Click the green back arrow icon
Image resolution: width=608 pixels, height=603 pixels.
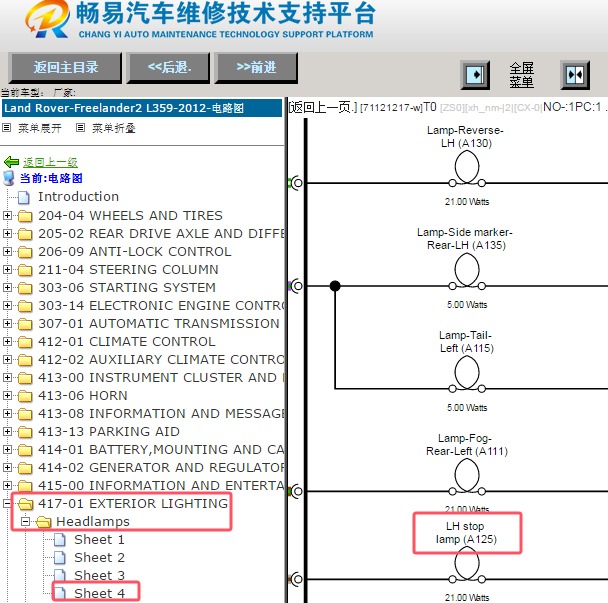click(x=11, y=162)
